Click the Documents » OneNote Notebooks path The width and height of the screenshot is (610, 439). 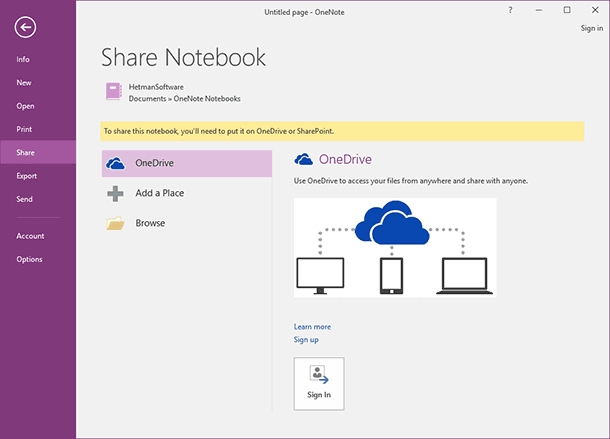tap(184, 99)
